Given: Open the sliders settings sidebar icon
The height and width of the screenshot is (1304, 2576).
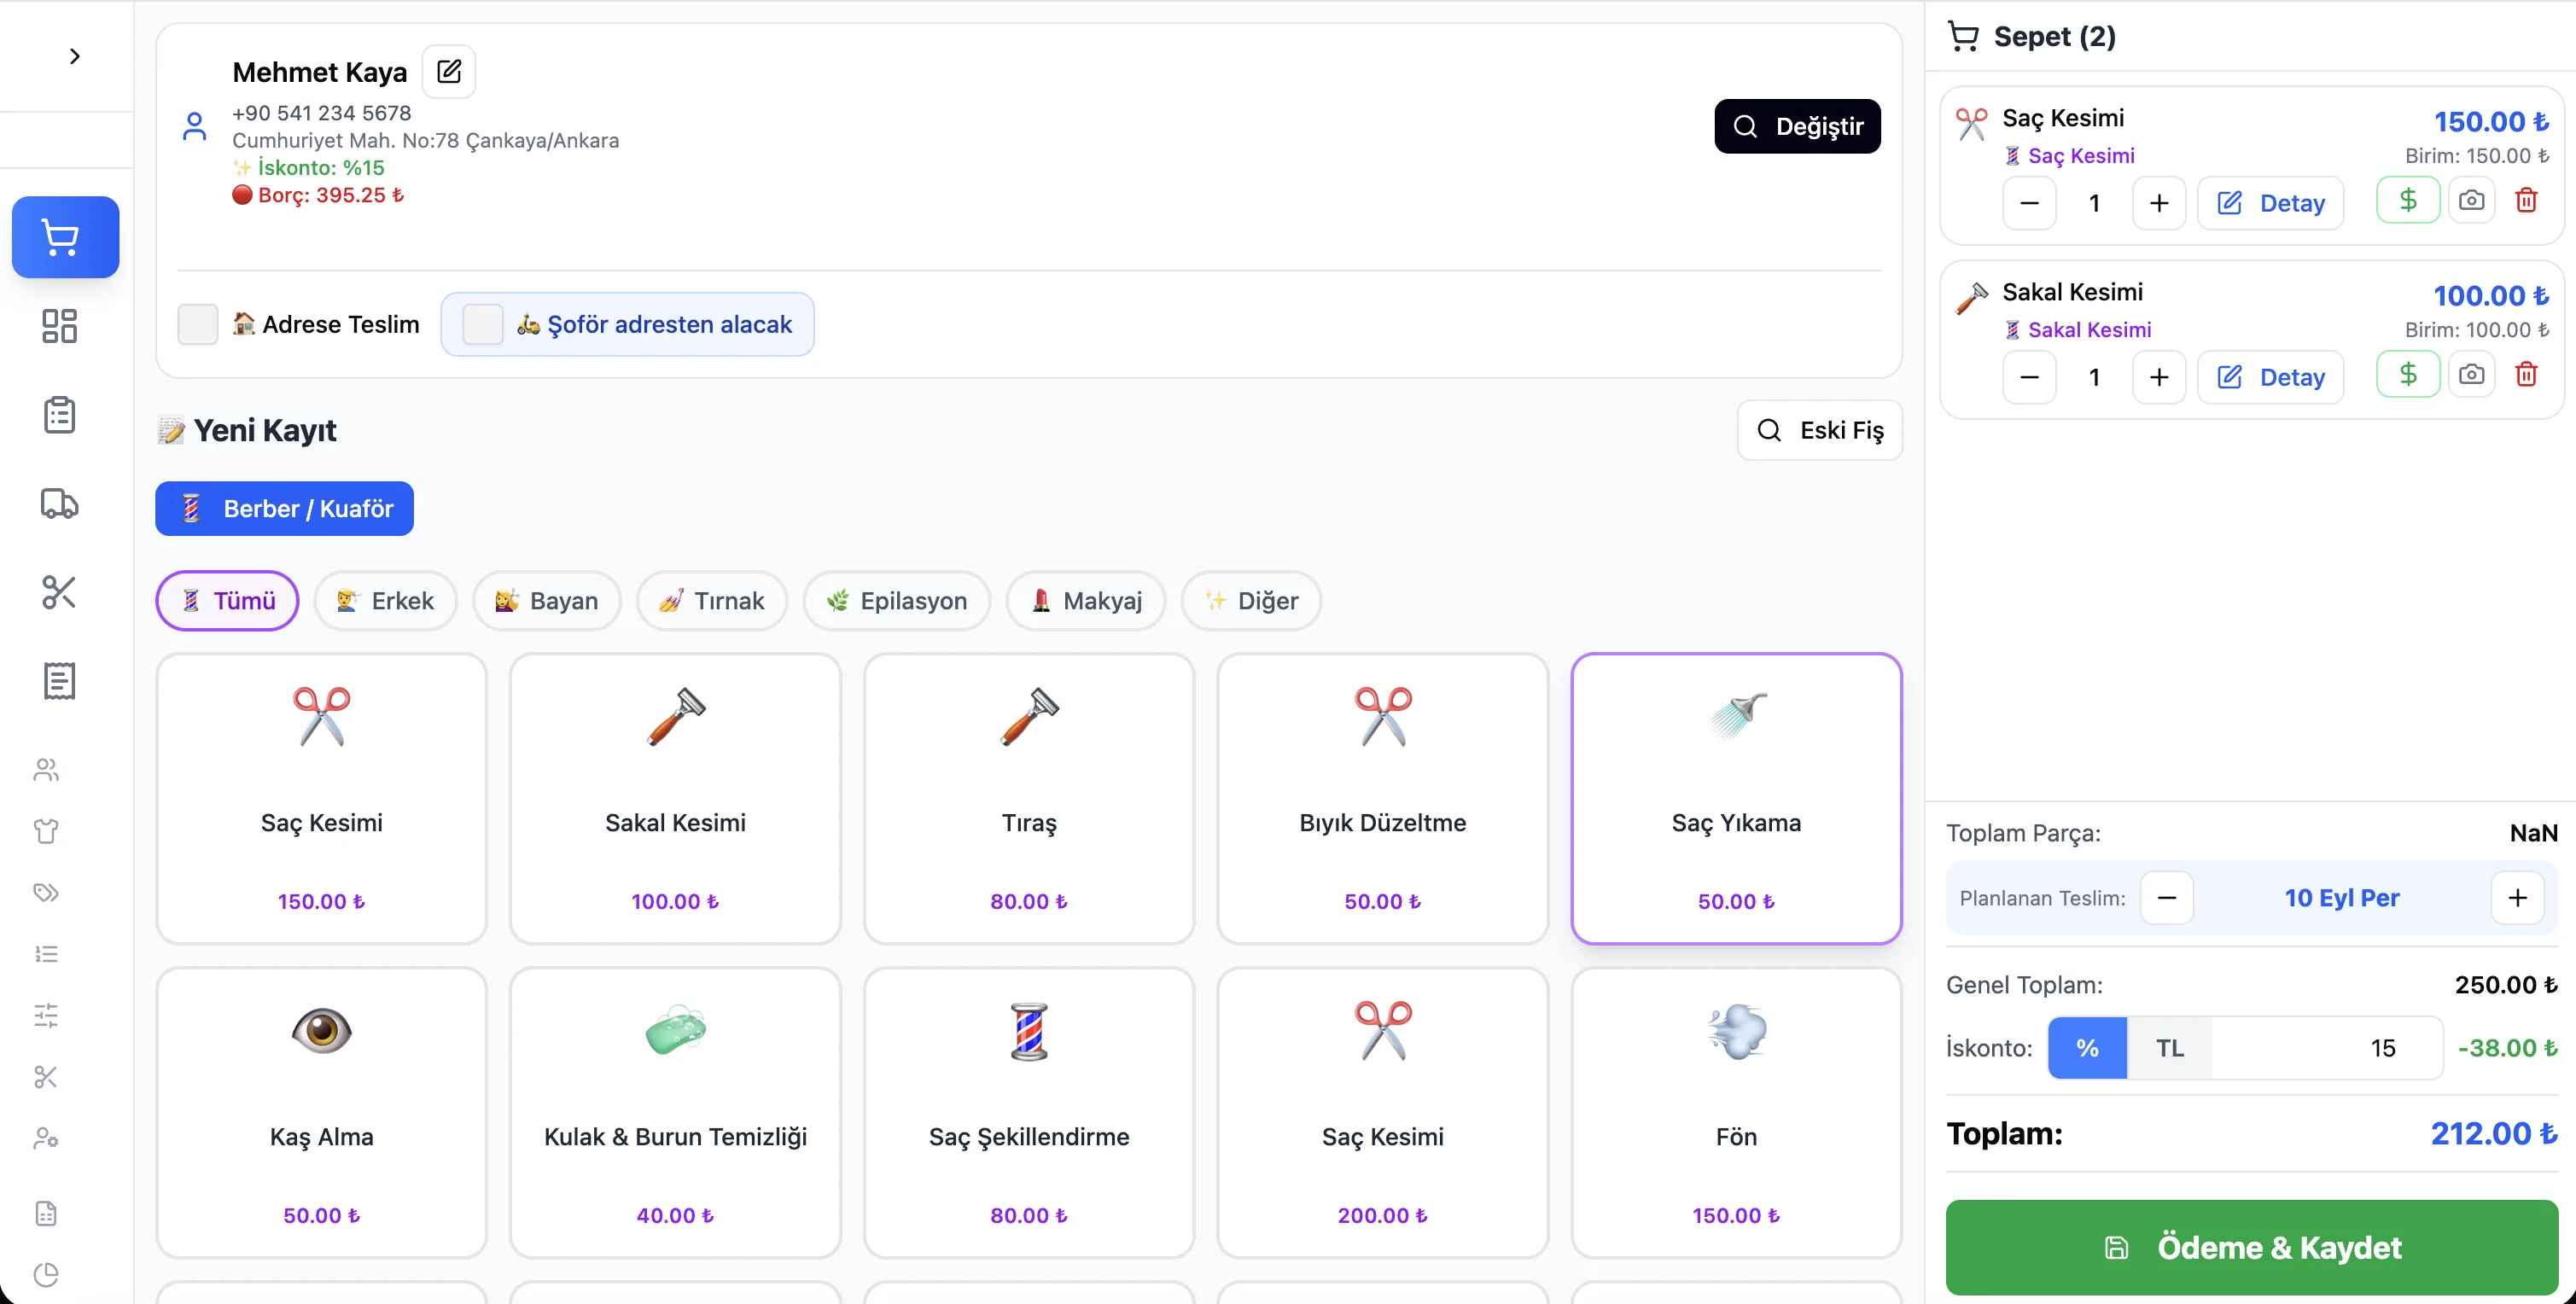Looking at the screenshot, I should pyautogui.click(x=46, y=1016).
